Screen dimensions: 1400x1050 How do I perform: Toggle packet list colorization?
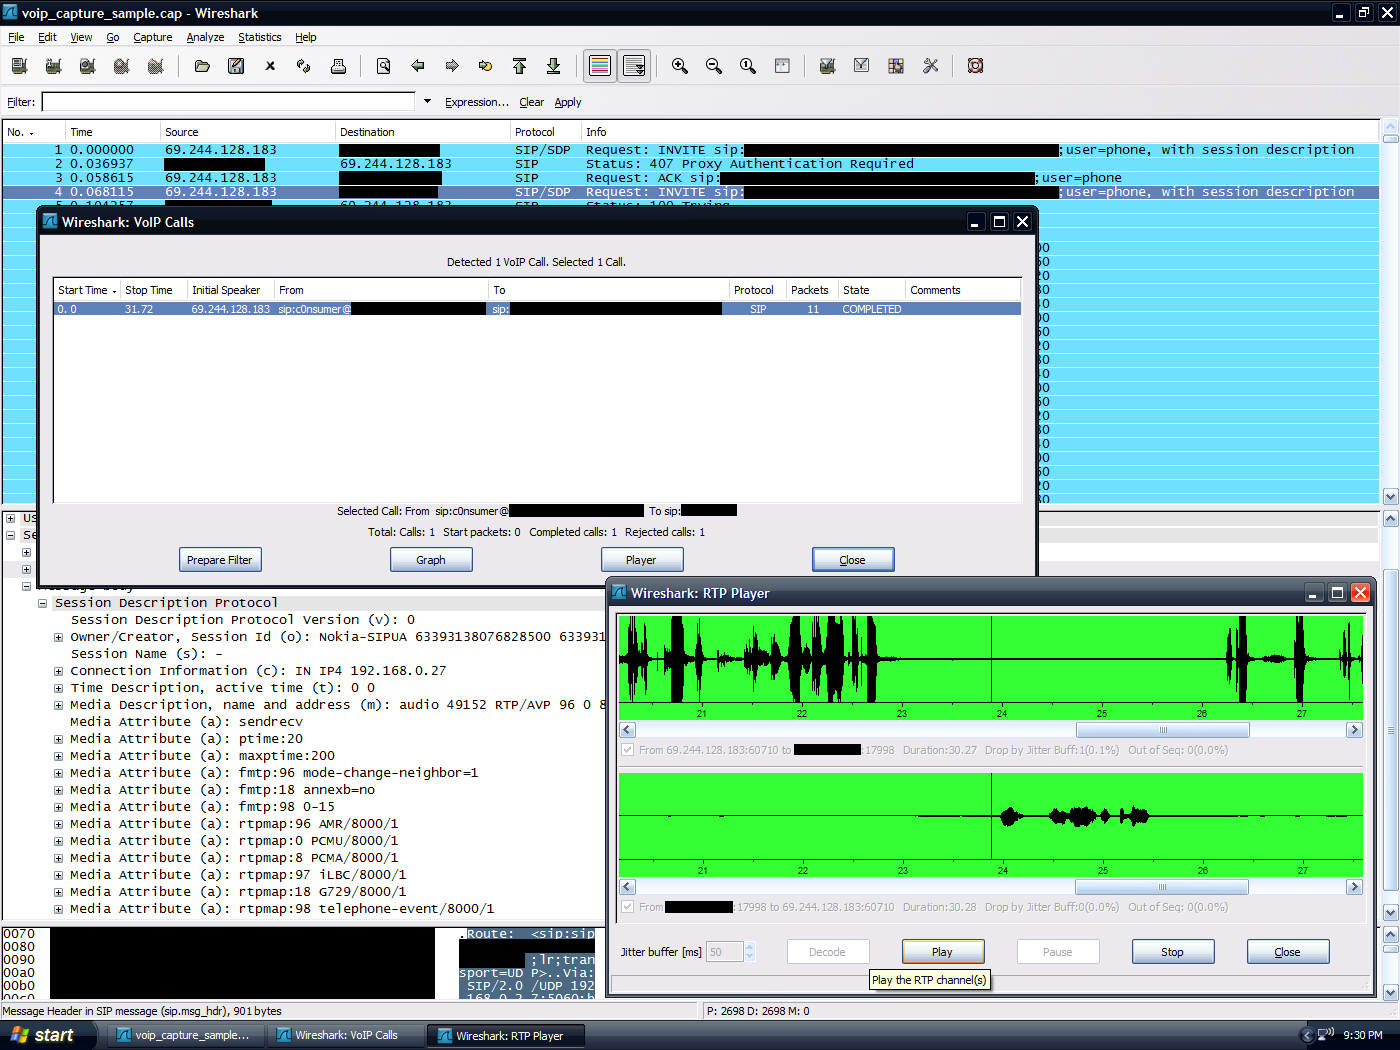pyautogui.click(x=600, y=66)
